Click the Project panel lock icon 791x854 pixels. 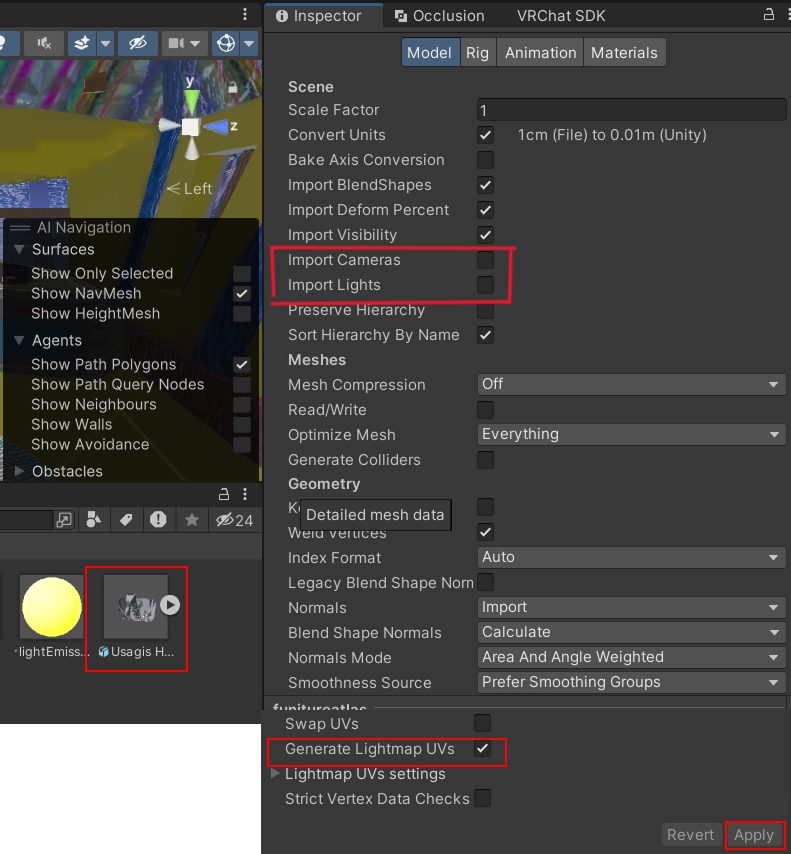coord(224,494)
